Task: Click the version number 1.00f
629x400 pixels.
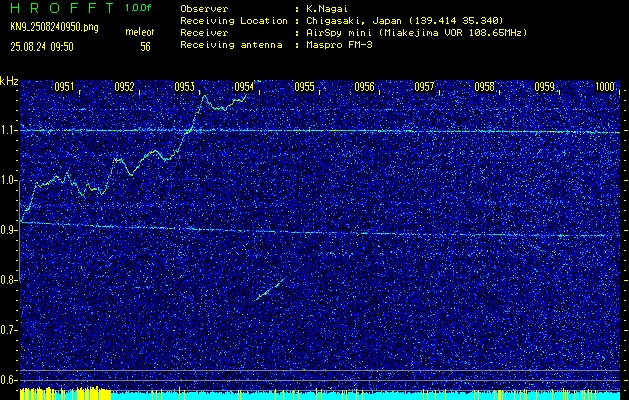Action: pos(138,8)
